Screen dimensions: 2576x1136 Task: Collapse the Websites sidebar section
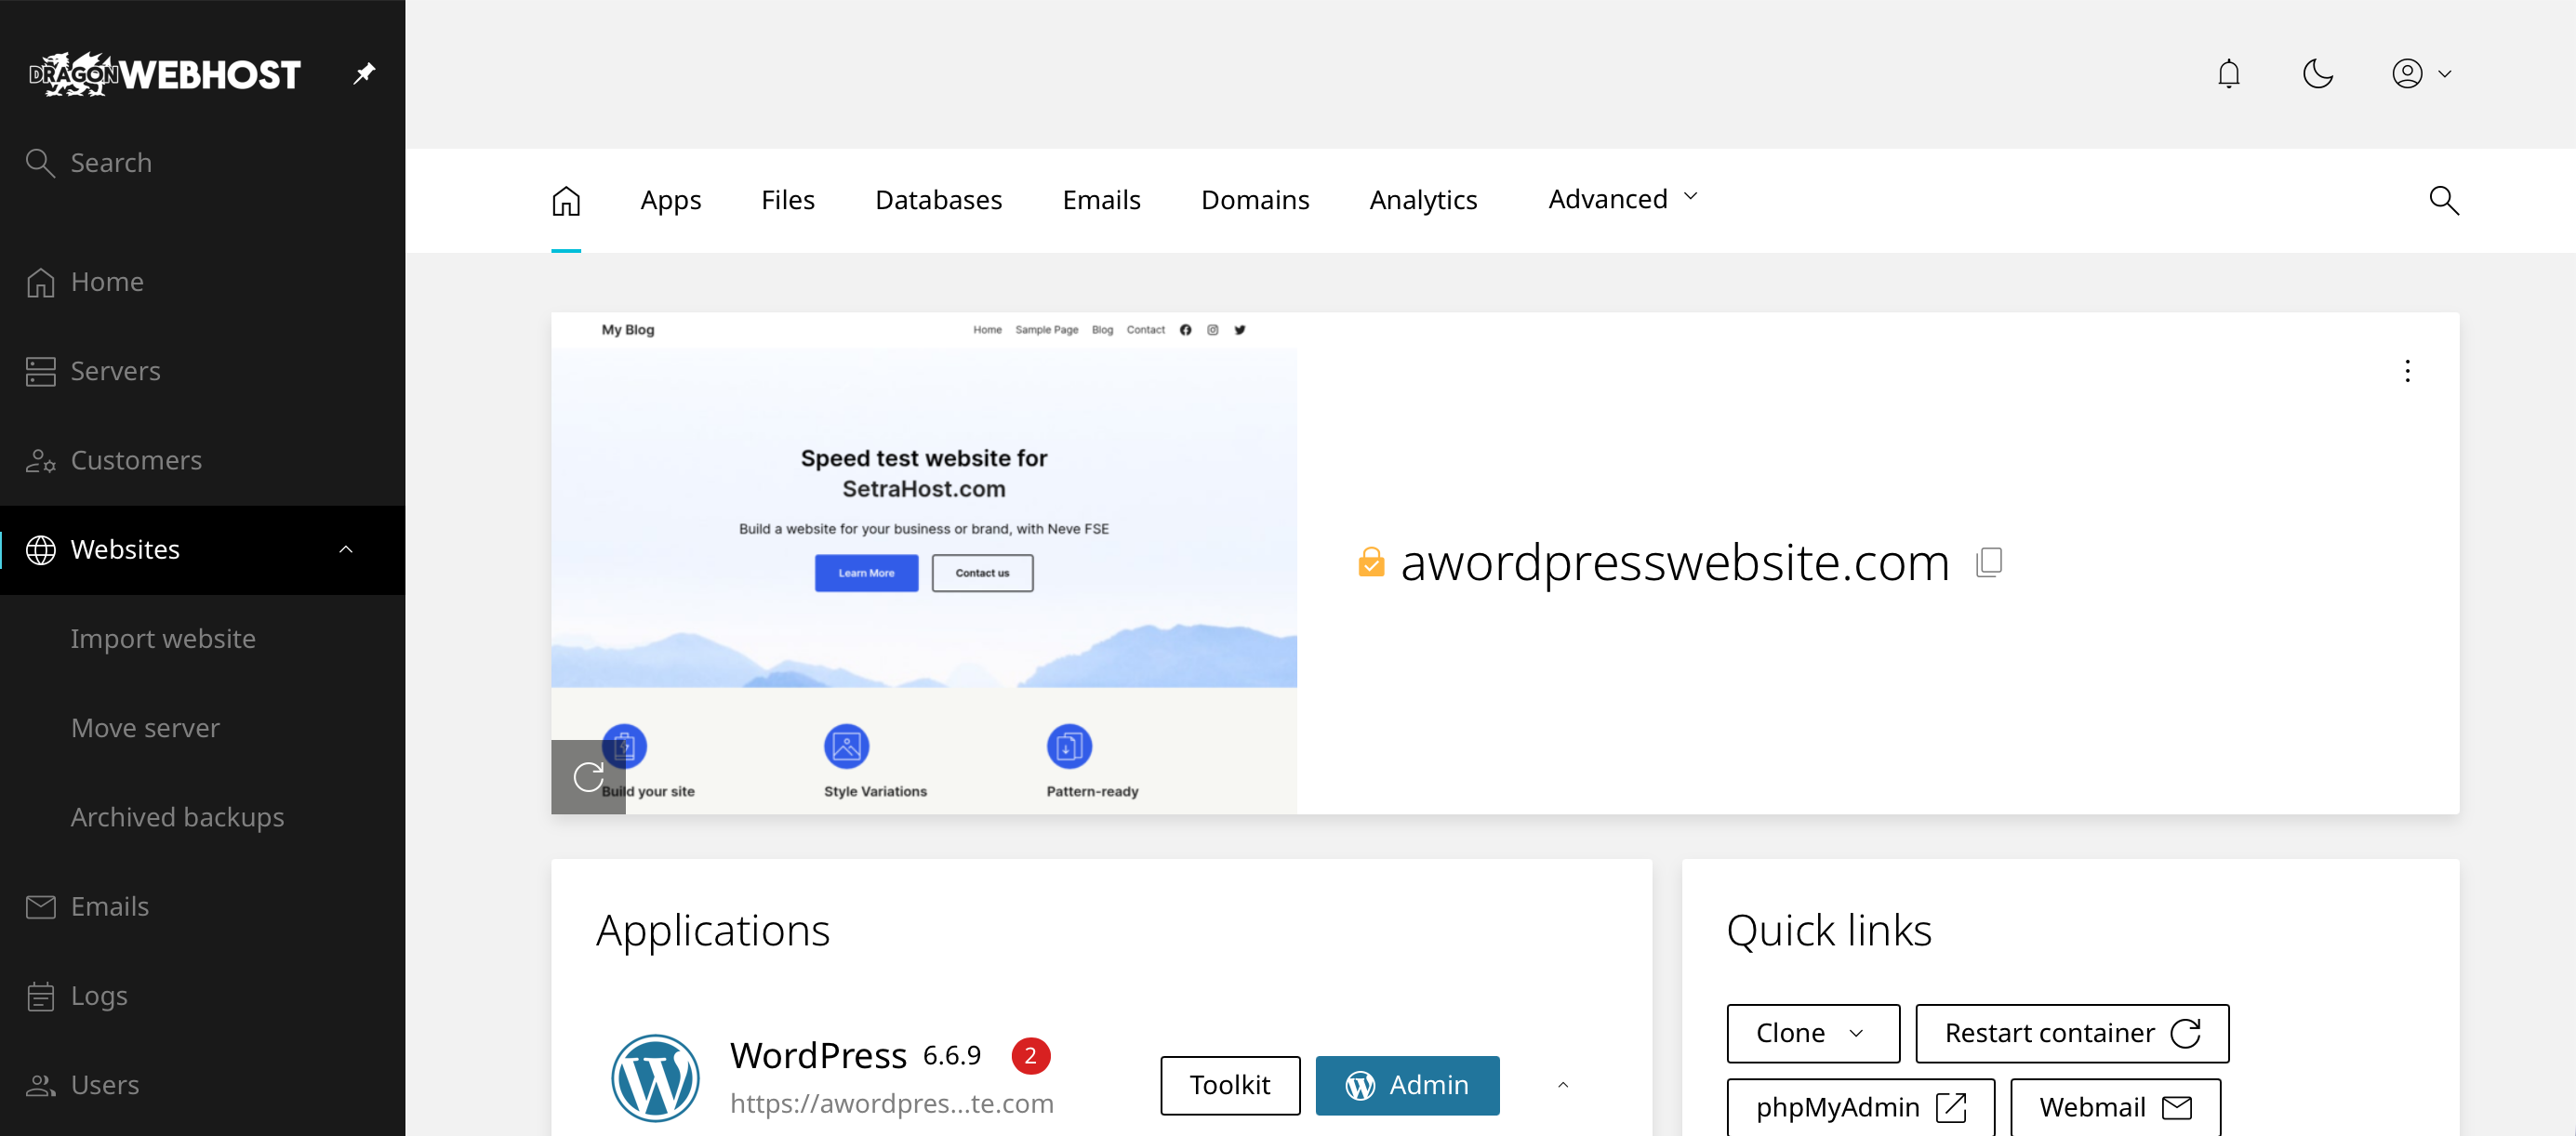coord(346,549)
